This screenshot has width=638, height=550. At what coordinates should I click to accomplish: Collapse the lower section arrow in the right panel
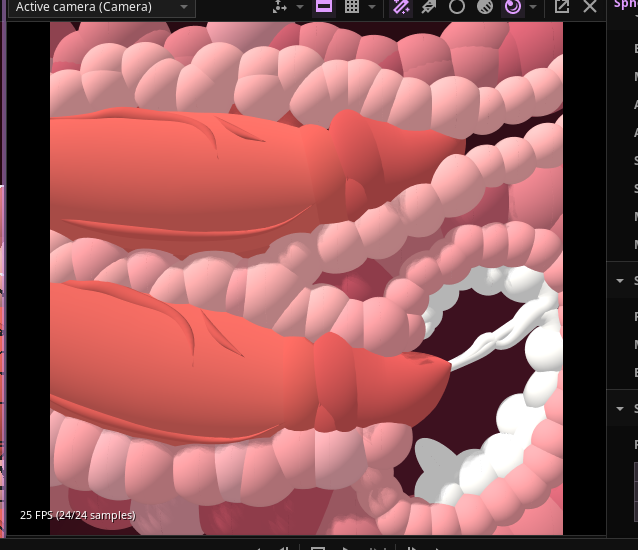pos(620,408)
